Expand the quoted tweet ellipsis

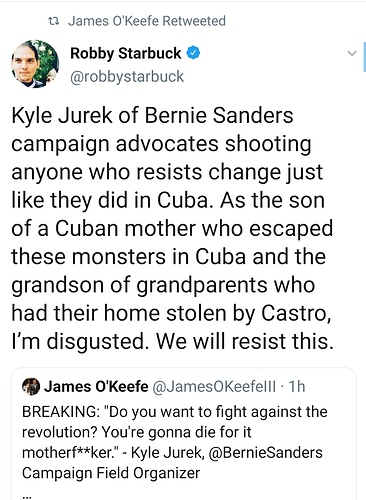click(27, 497)
